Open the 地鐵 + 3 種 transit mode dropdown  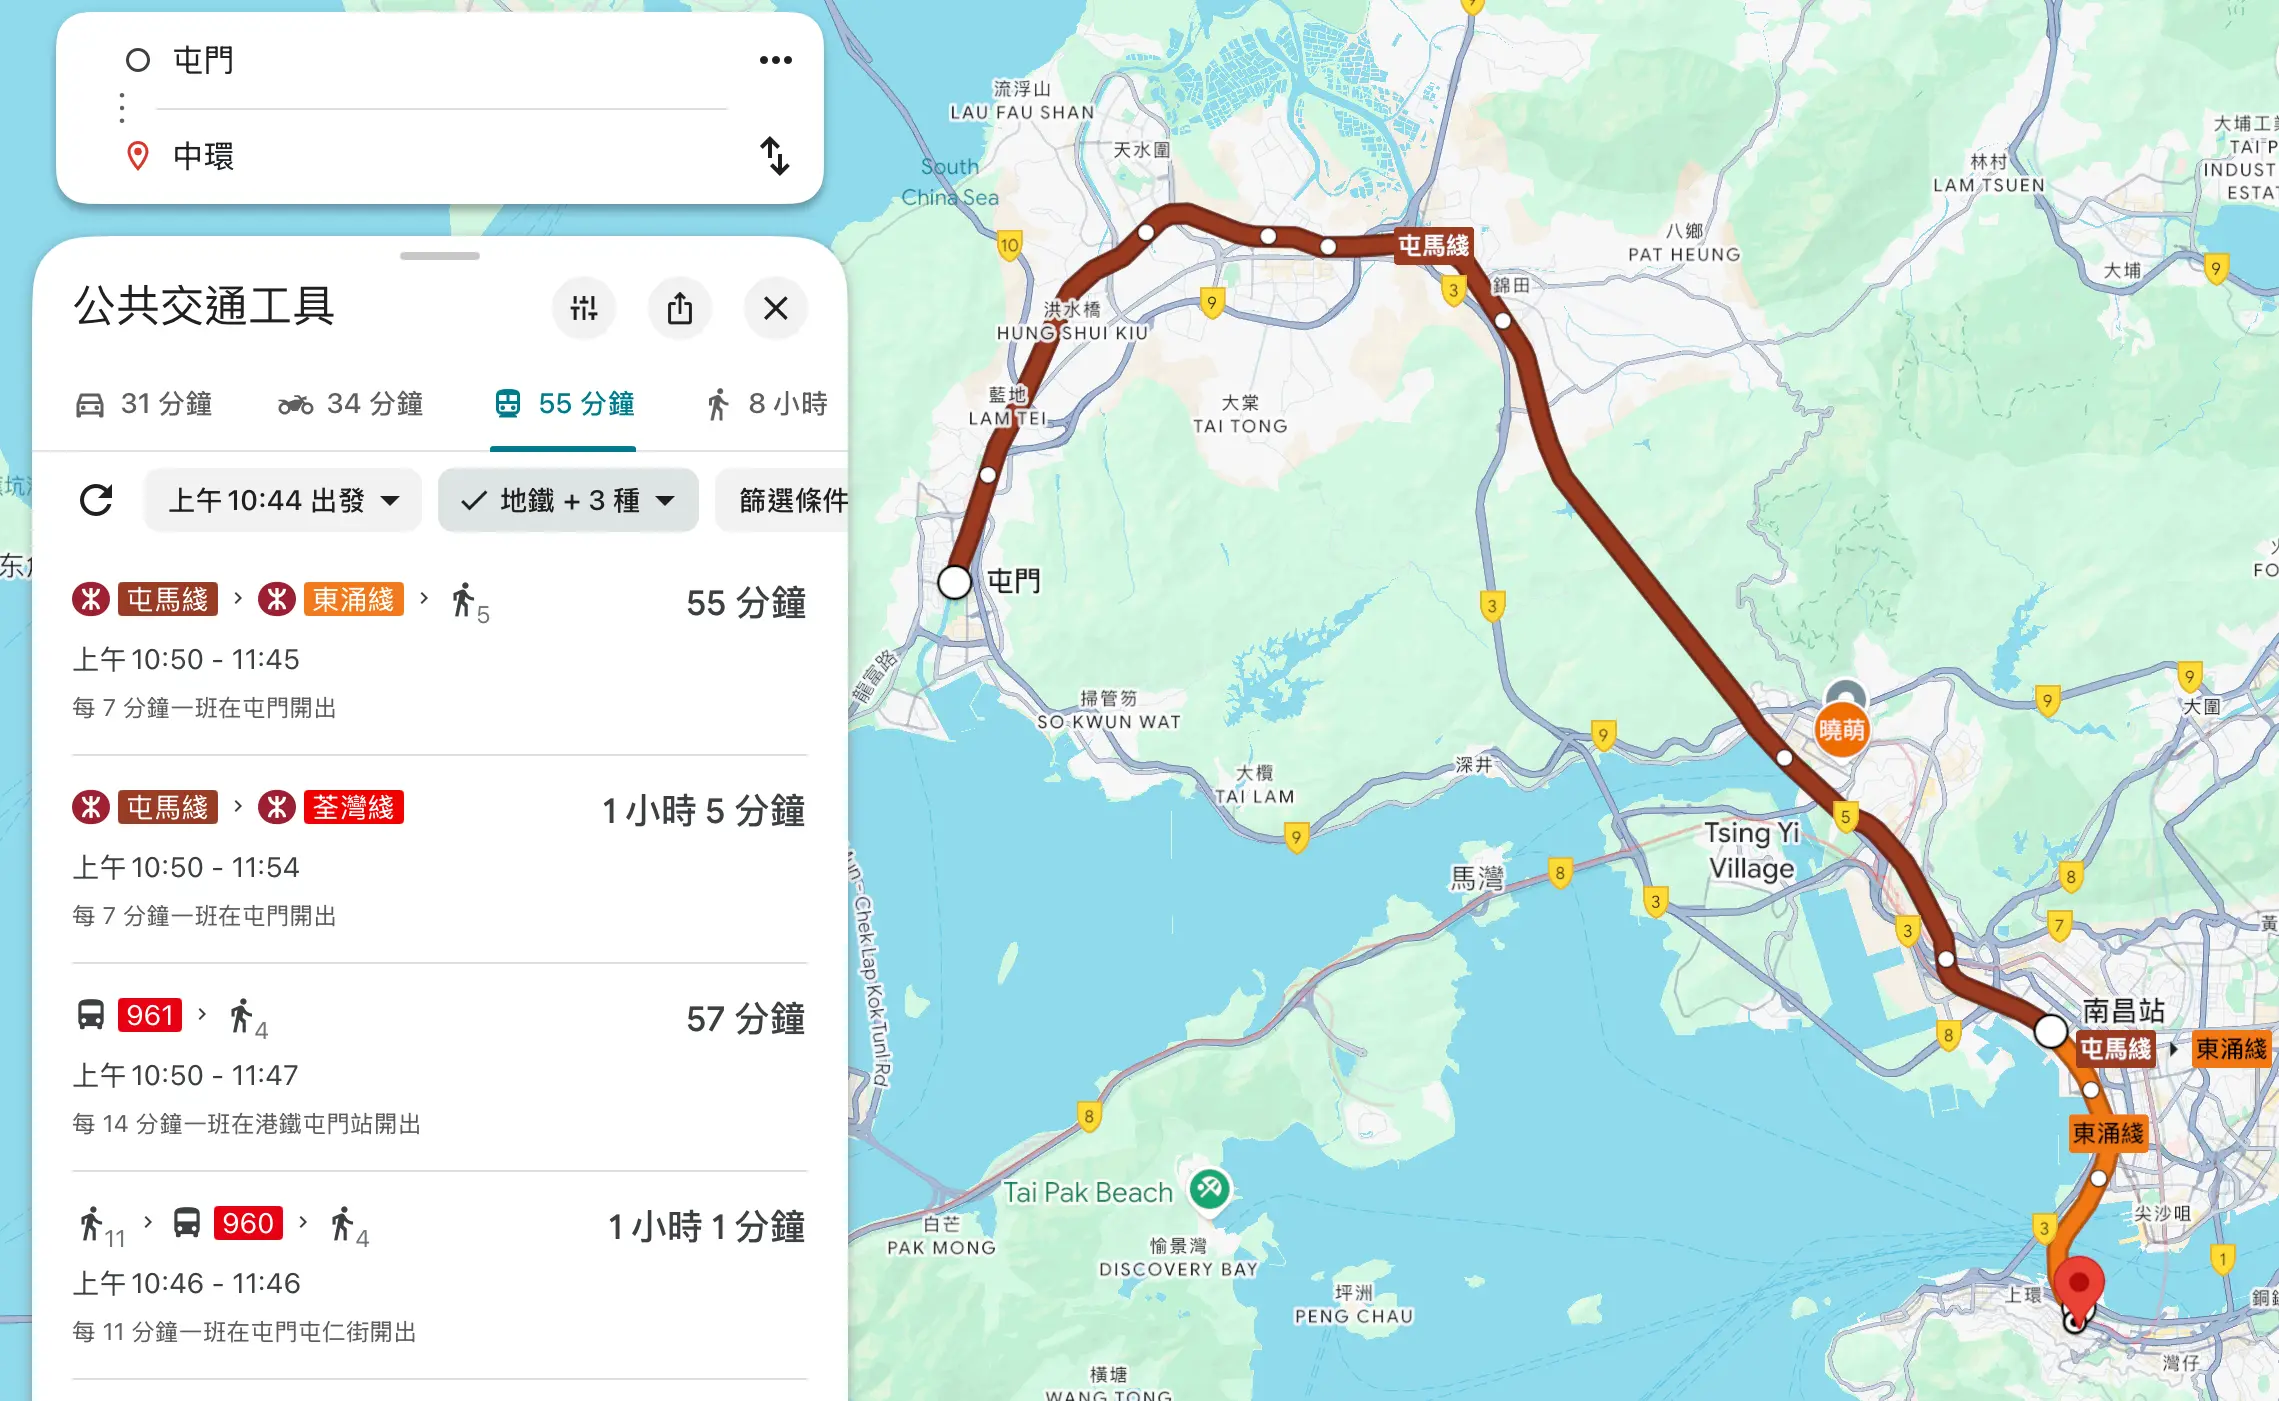[568, 500]
